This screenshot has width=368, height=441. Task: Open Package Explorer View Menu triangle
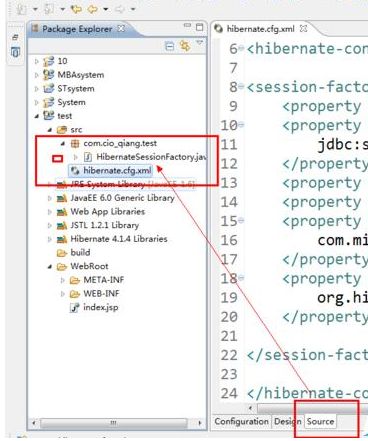click(200, 43)
